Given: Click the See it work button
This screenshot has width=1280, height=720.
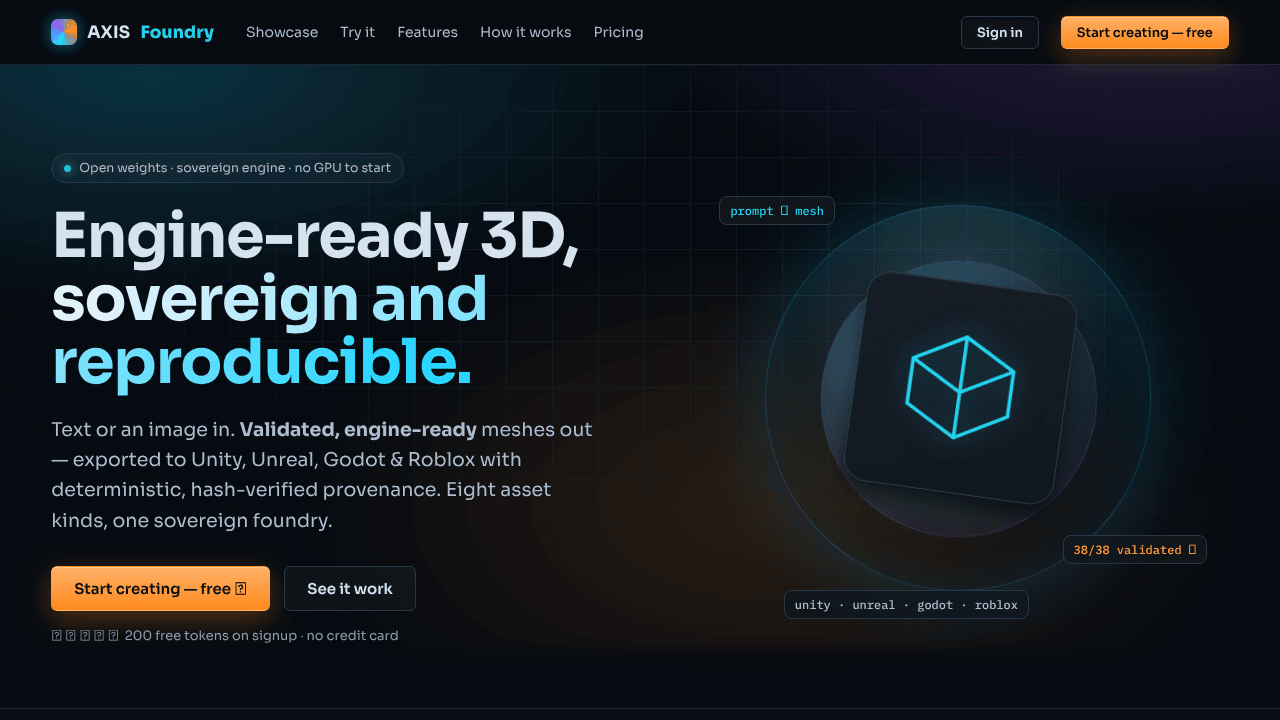Looking at the screenshot, I should coord(350,588).
